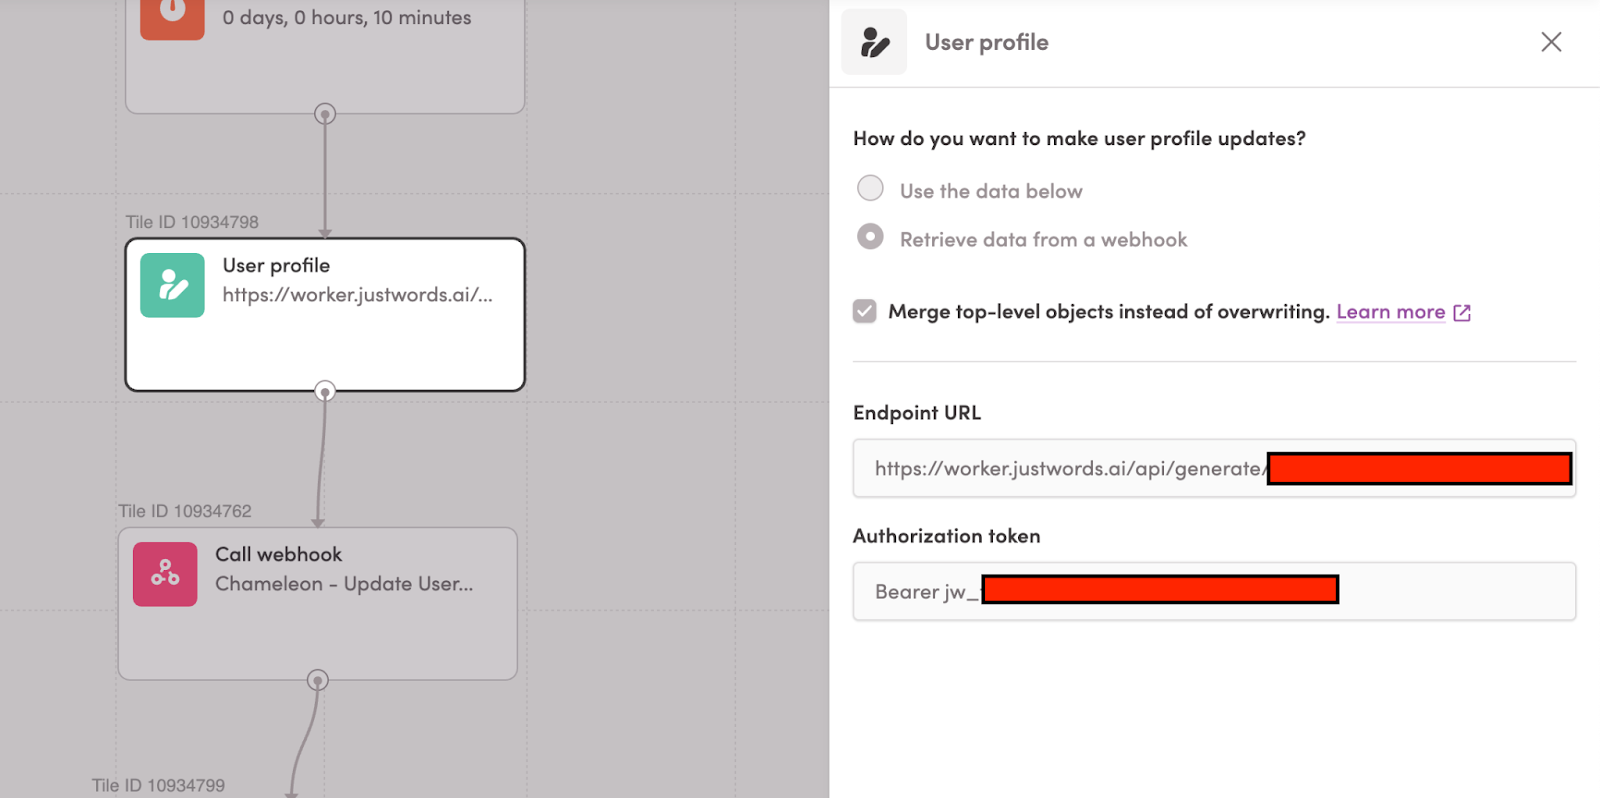Toggle merge top-level objects checkbox
Image resolution: width=1600 pixels, height=798 pixels.
pyautogui.click(x=865, y=311)
